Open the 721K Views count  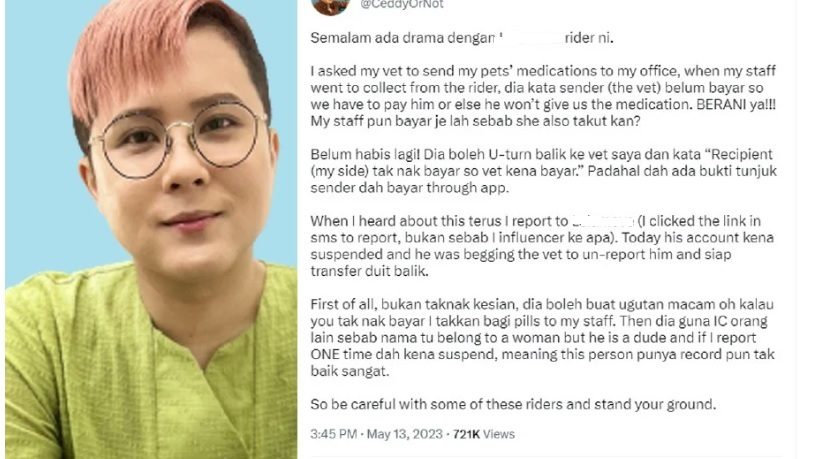tap(483, 434)
